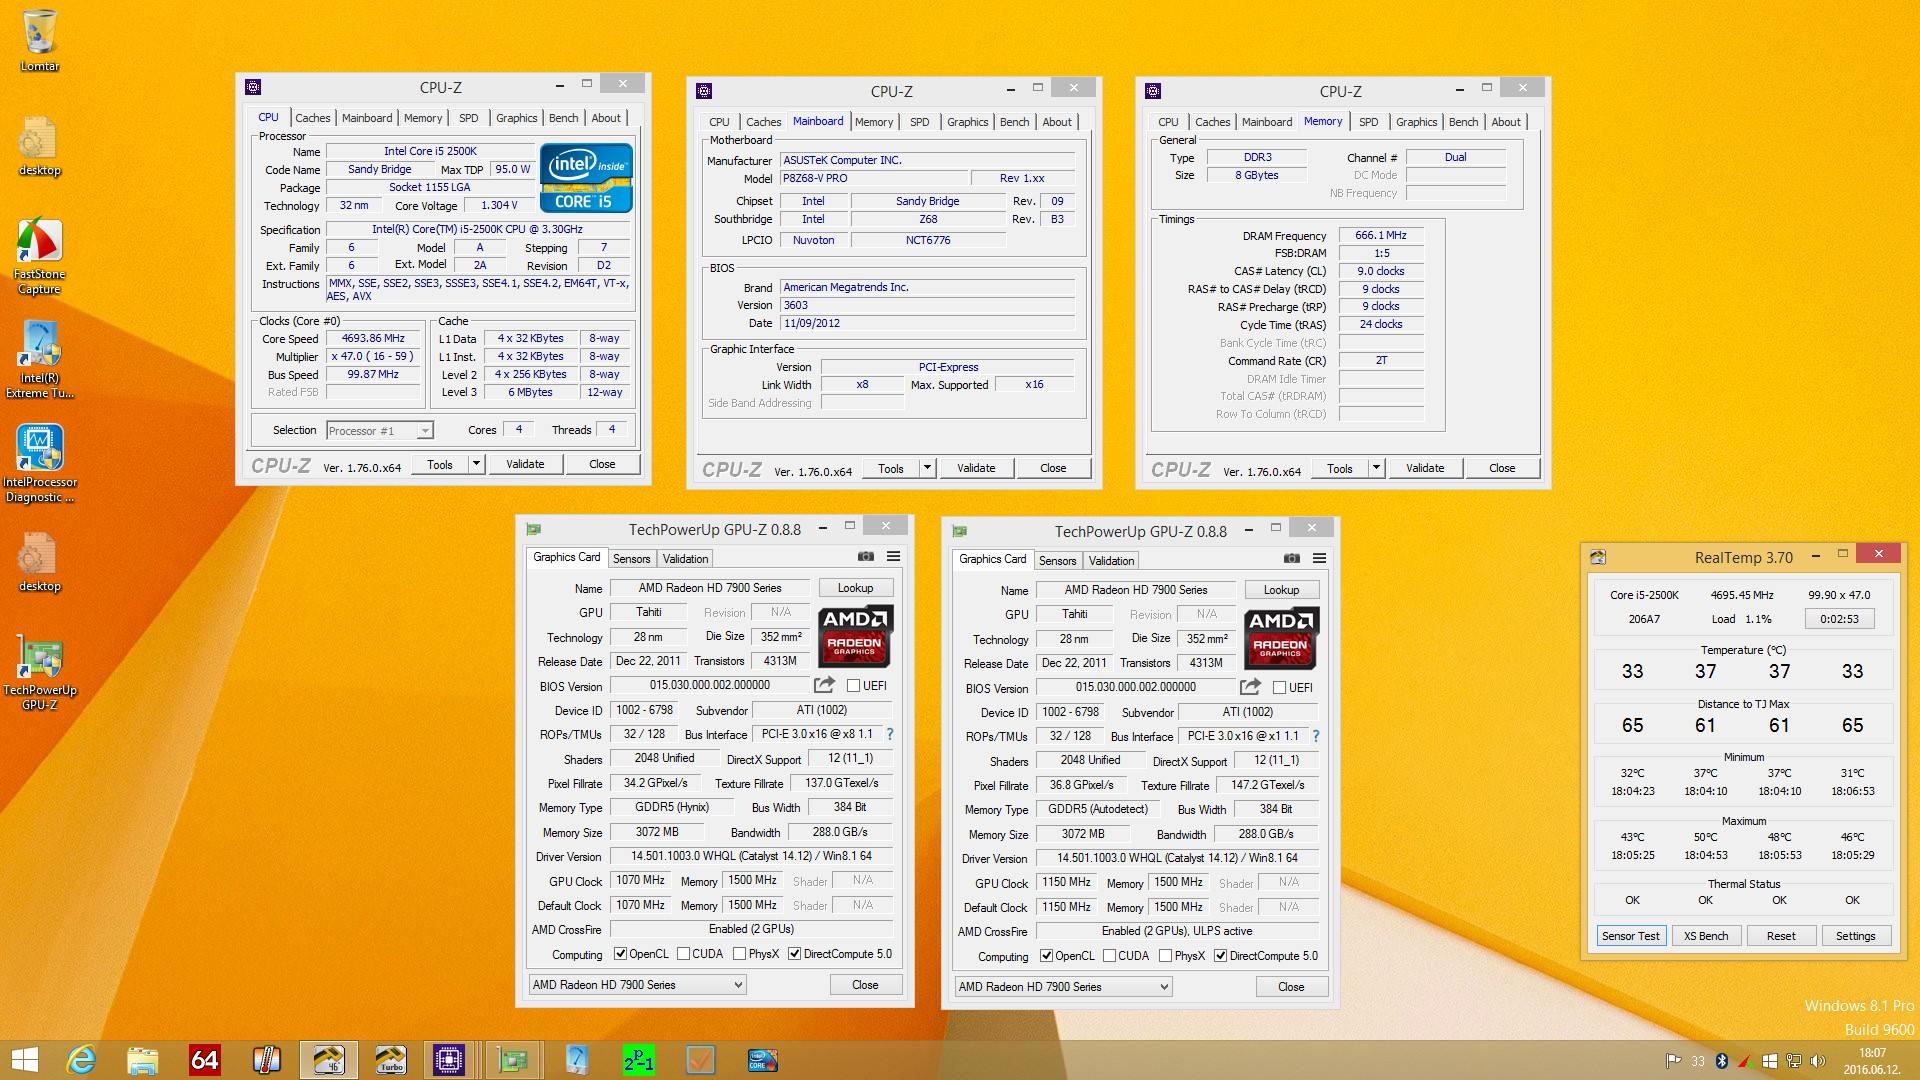
Task: Open GPU selector dropdown in left GPU-Z window
Action: click(638, 985)
